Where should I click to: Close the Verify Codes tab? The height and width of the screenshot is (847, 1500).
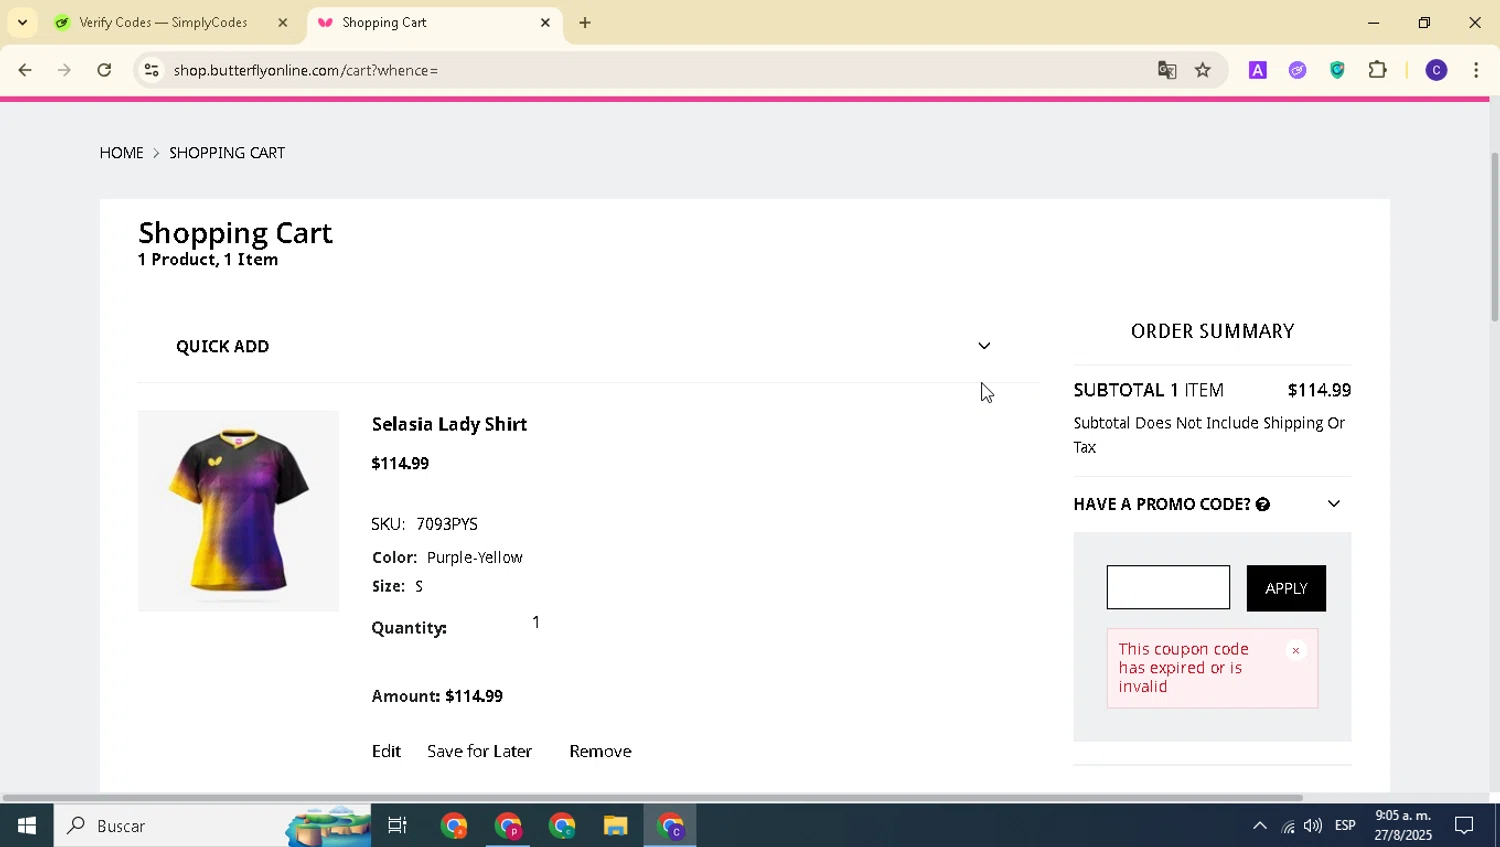tap(282, 22)
